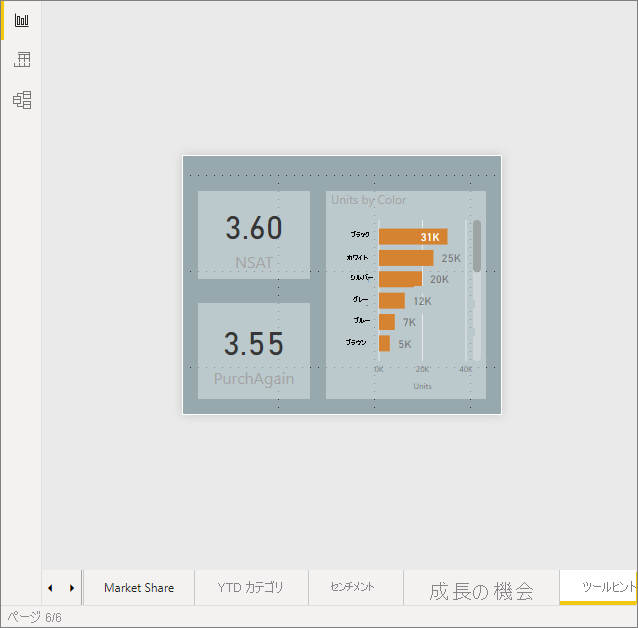
Task: Click the 40K axis tick label
Action: [x=466, y=369]
